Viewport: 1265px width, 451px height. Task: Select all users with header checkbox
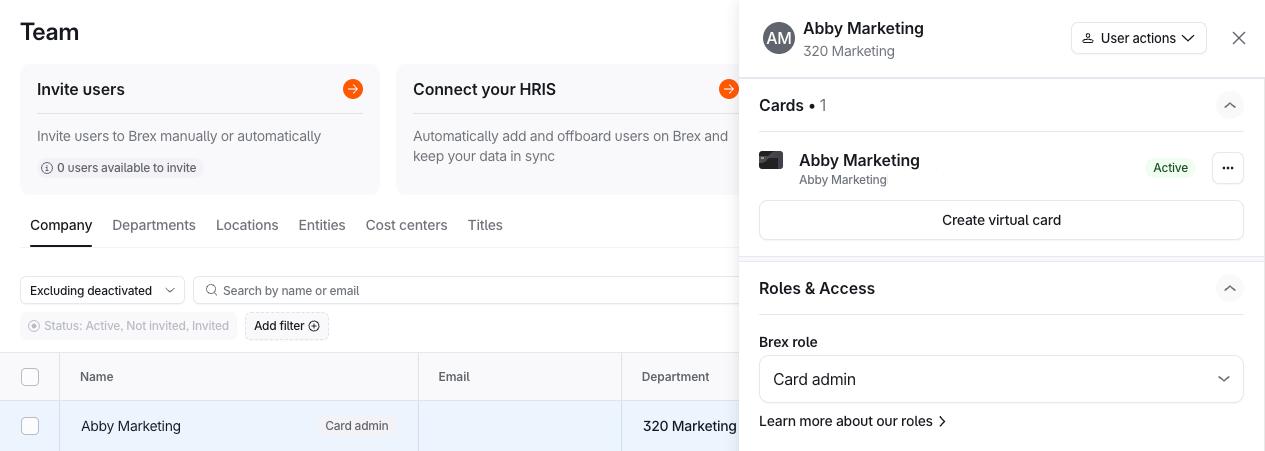coord(30,377)
